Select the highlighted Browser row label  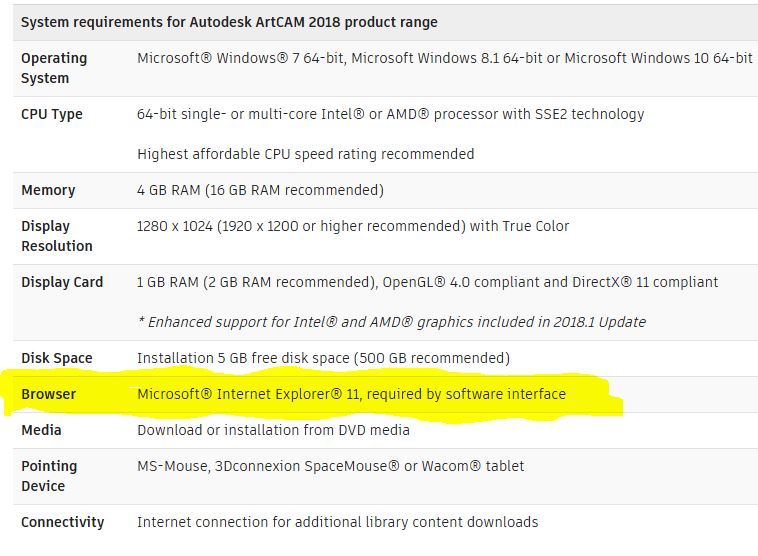click(48, 394)
